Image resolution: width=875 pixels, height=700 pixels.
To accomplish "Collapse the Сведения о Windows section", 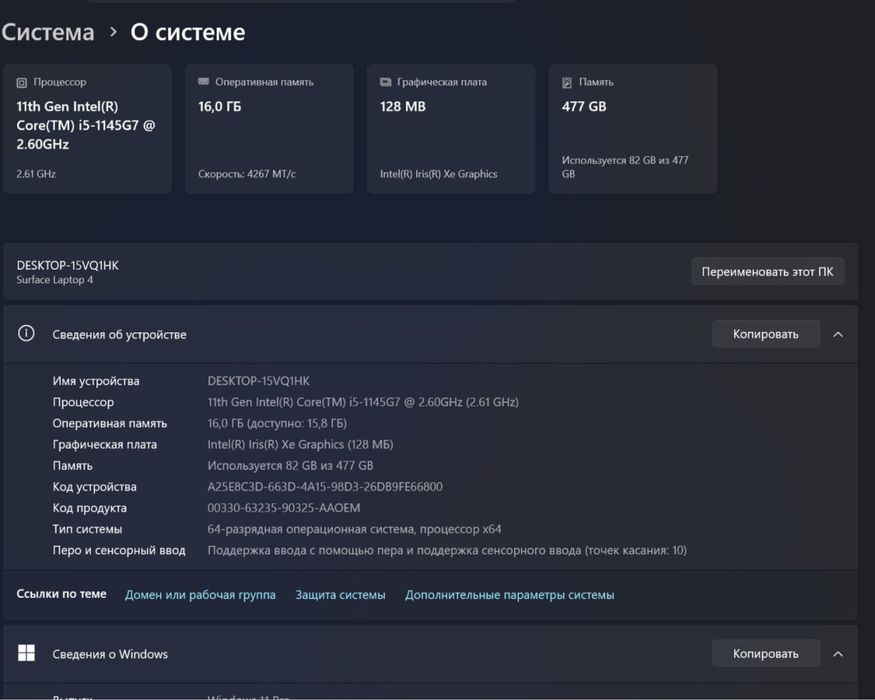I will tap(838, 654).
